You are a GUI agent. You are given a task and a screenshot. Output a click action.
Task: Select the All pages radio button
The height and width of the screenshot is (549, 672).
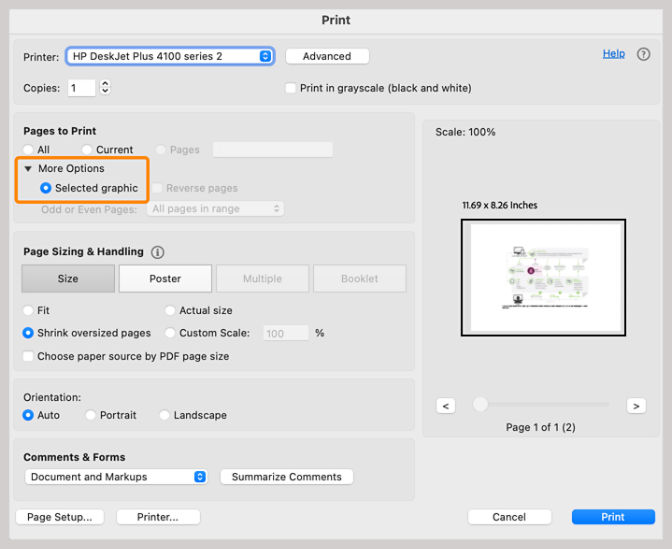29,150
